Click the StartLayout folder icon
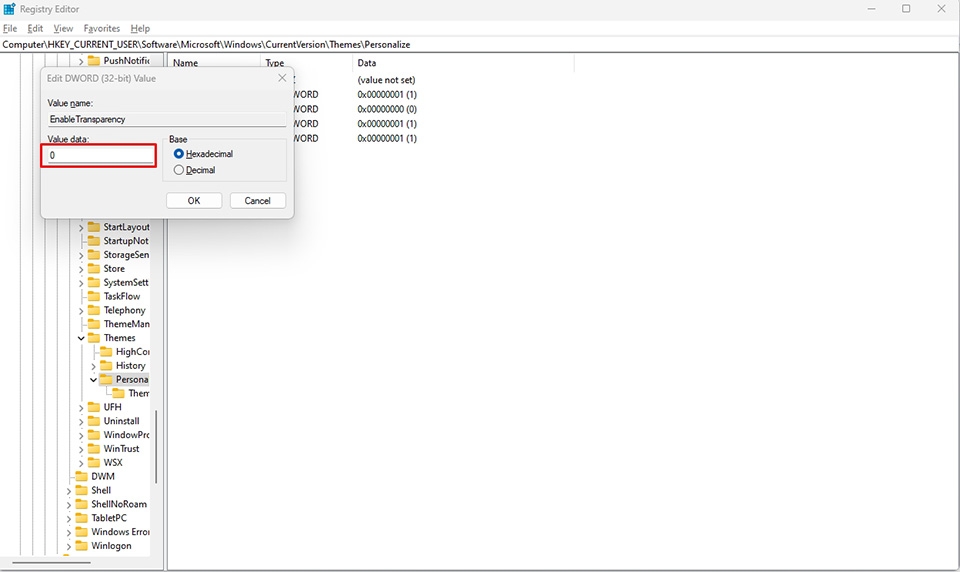 pyautogui.click(x=94, y=227)
